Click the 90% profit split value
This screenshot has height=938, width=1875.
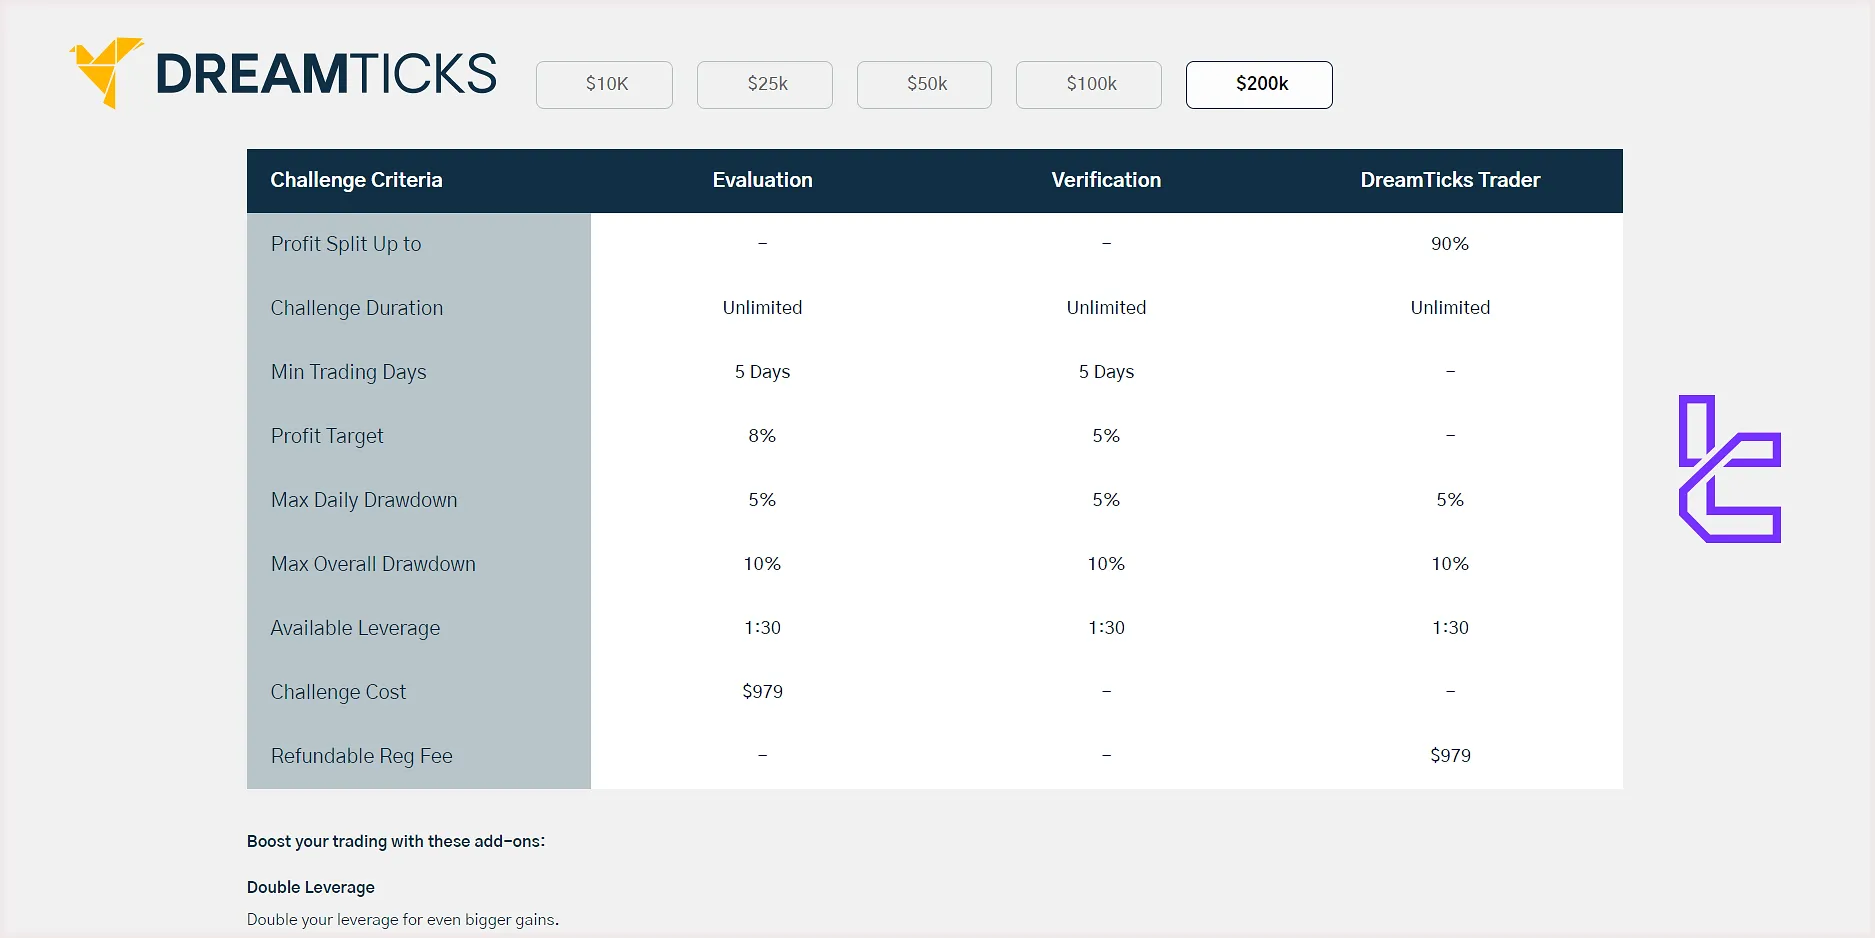(1450, 244)
